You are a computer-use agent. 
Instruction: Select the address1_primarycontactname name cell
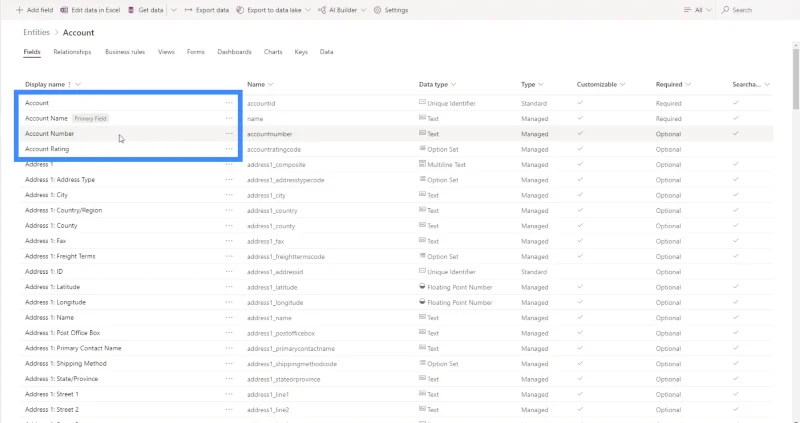291,349
